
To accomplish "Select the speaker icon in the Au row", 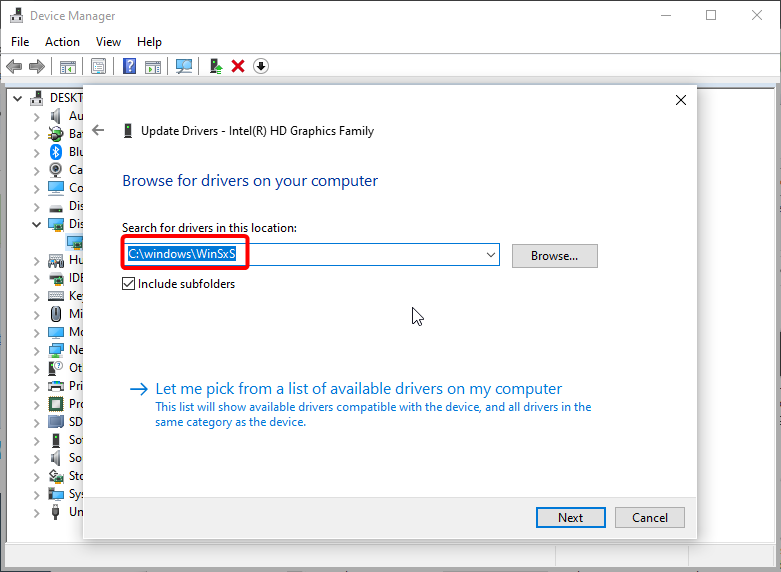I will pos(56,116).
